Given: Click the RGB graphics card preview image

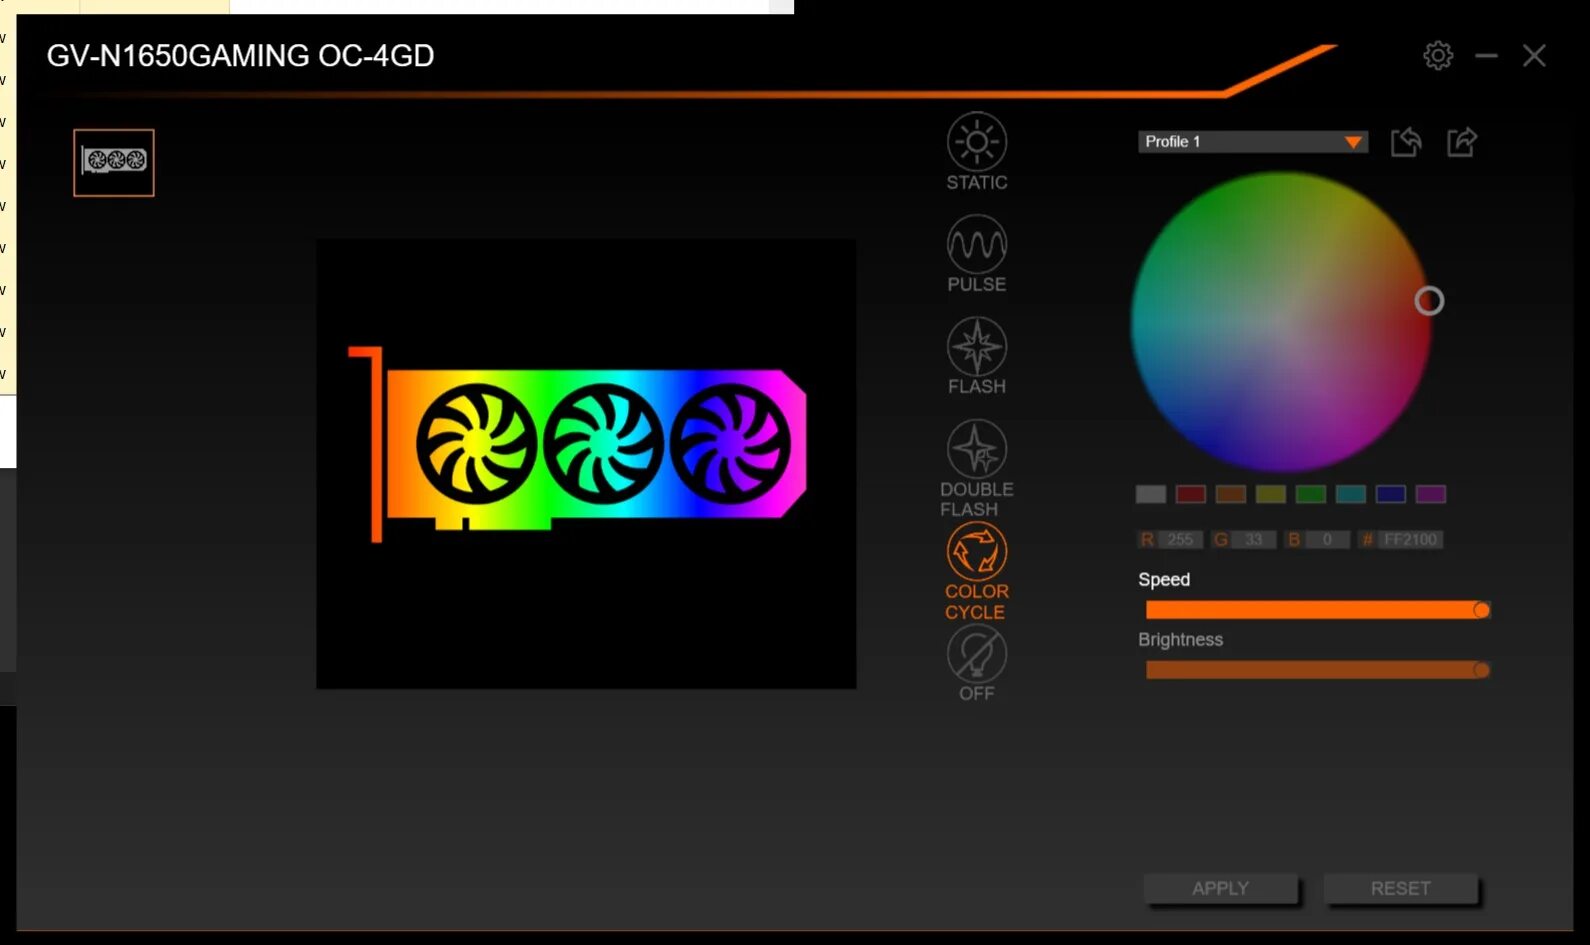Looking at the screenshot, I should 586,464.
